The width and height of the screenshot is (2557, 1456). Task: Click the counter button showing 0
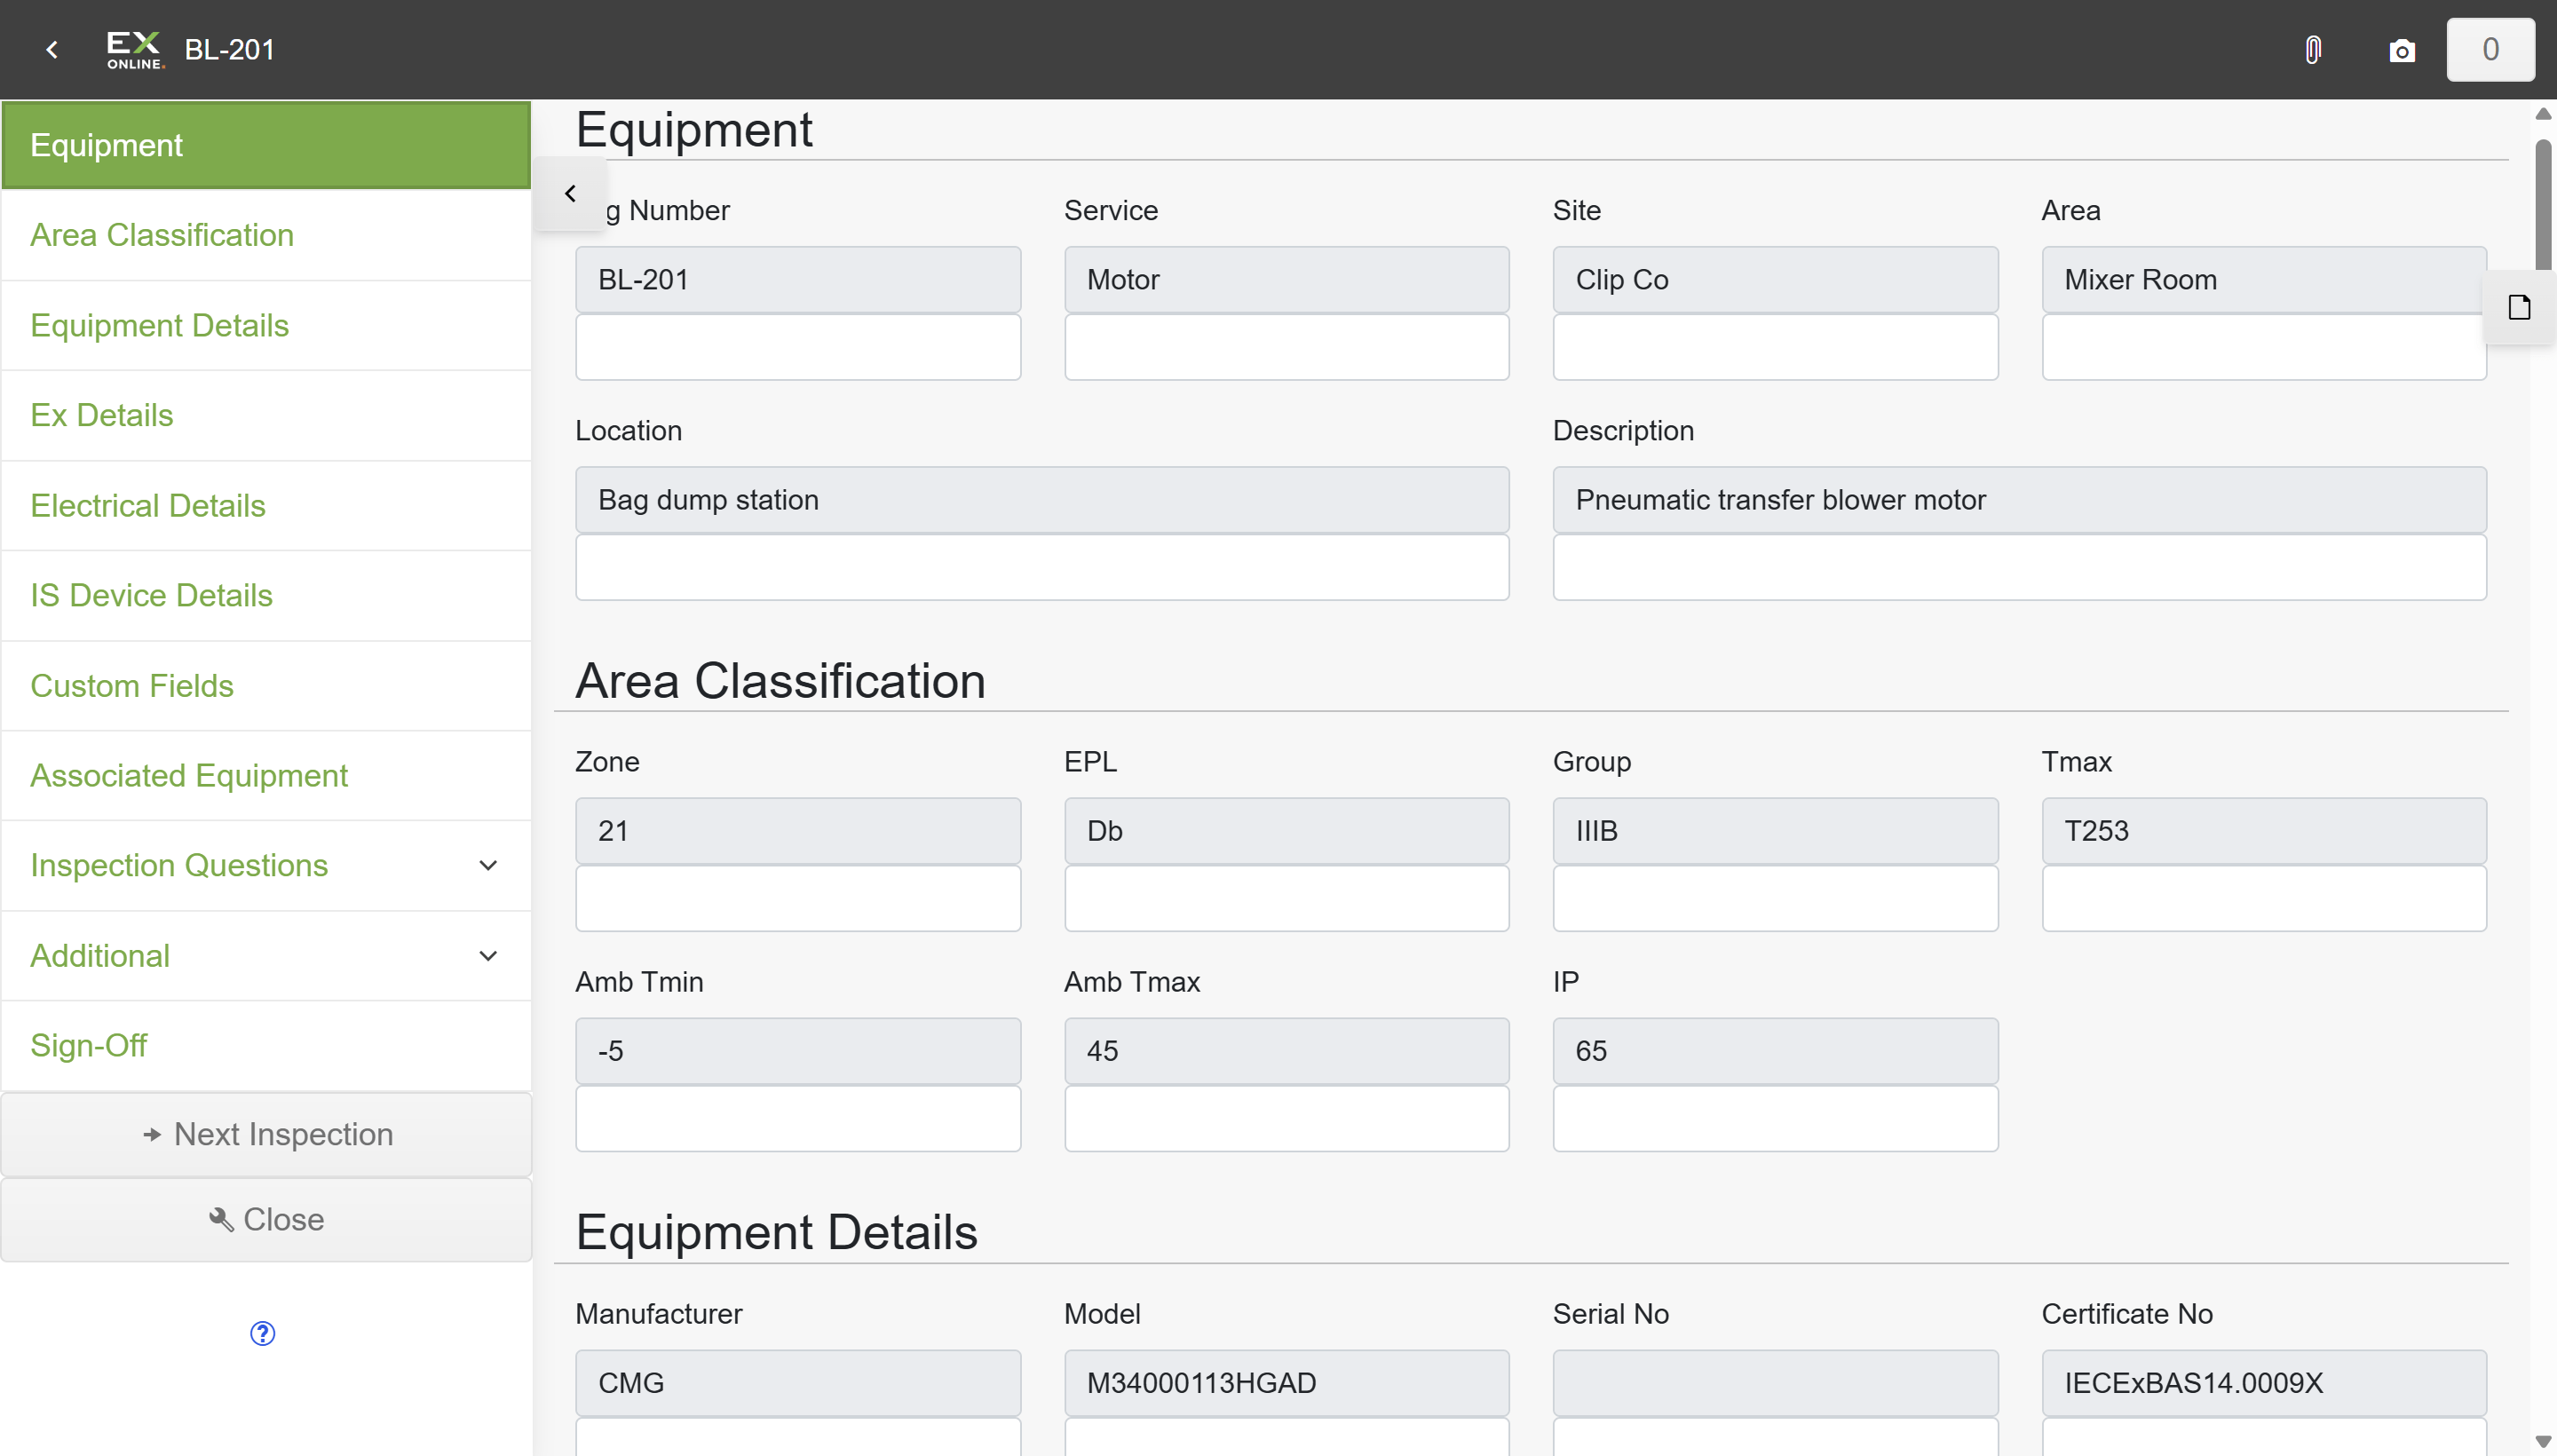pos(2490,49)
